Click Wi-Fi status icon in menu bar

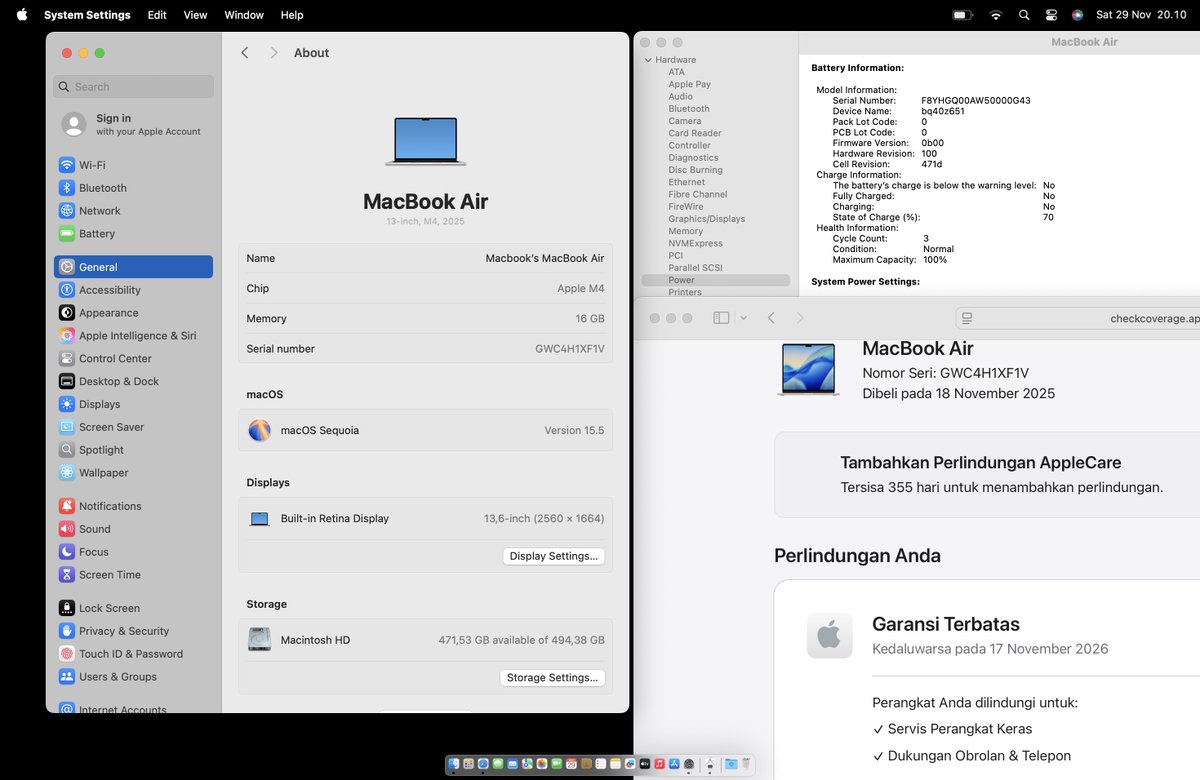click(995, 15)
